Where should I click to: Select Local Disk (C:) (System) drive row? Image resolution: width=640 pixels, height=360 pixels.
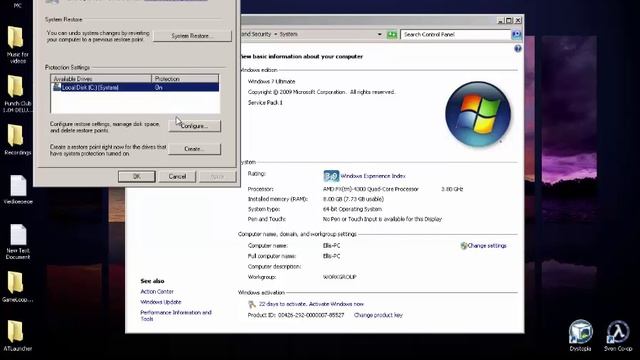coord(135,87)
